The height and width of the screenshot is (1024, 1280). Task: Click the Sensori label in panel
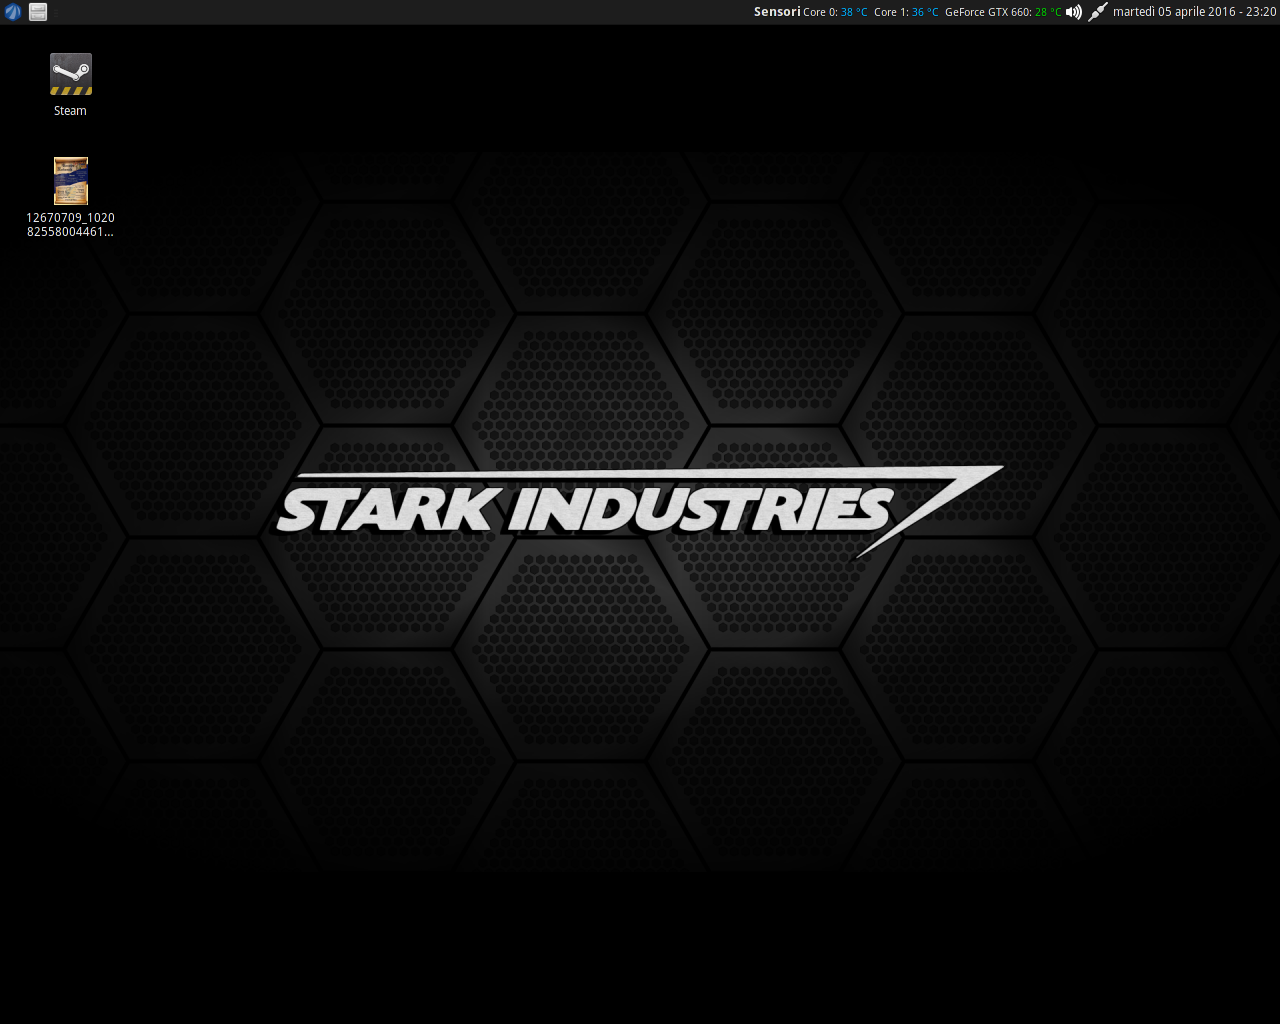click(777, 12)
